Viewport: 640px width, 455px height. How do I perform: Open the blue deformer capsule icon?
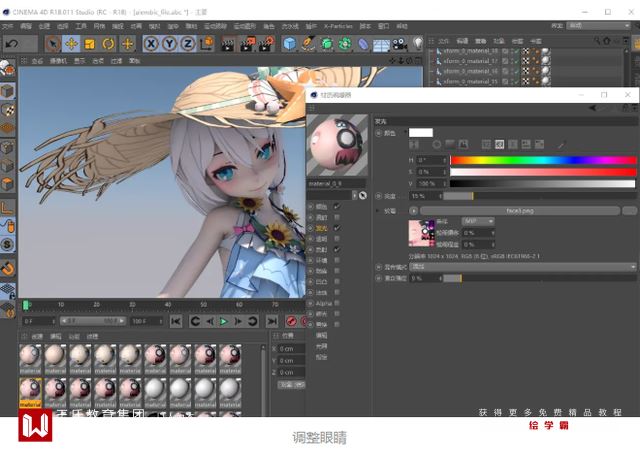click(363, 44)
